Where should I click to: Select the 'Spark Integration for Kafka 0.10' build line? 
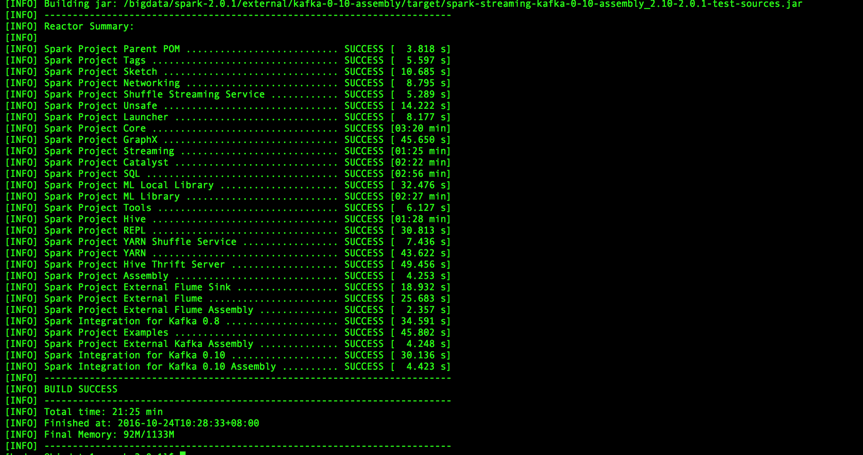tap(228, 355)
